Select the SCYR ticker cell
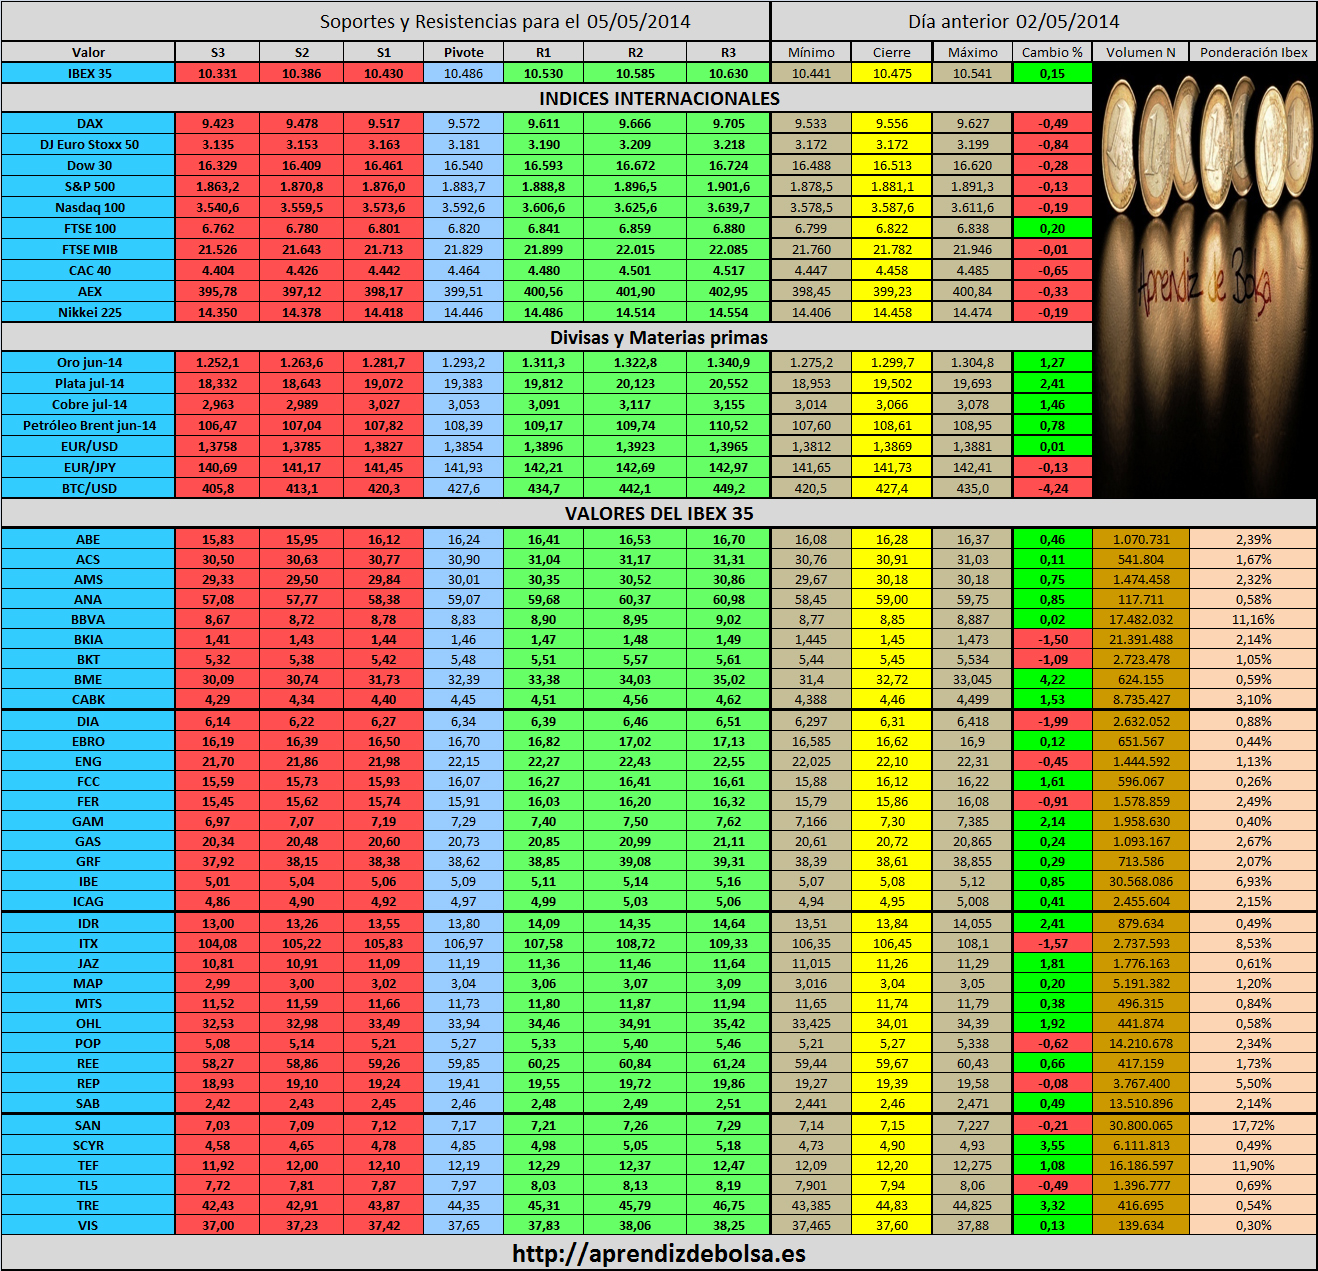The height and width of the screenshot is (1271, 1318). [x=88, y=1145]
